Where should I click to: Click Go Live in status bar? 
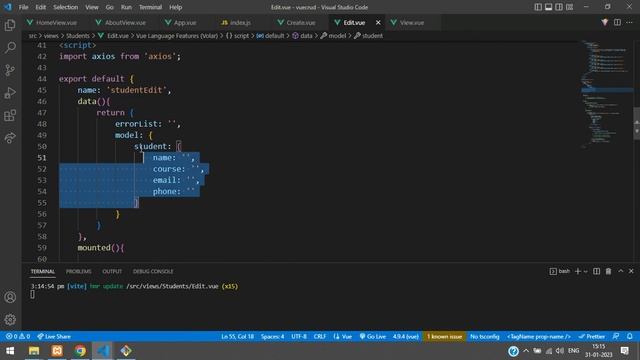pyautogui.click(x=373, y=336)
